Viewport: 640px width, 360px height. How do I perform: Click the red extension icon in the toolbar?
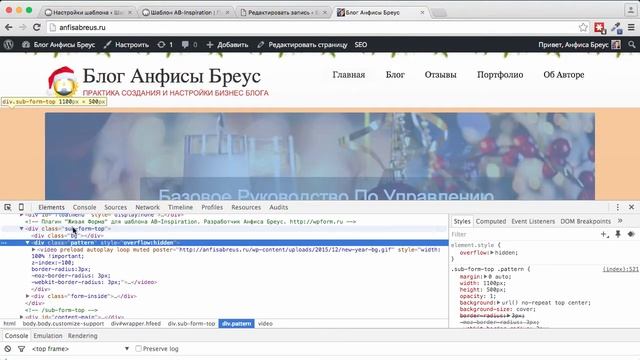point(599,27)
